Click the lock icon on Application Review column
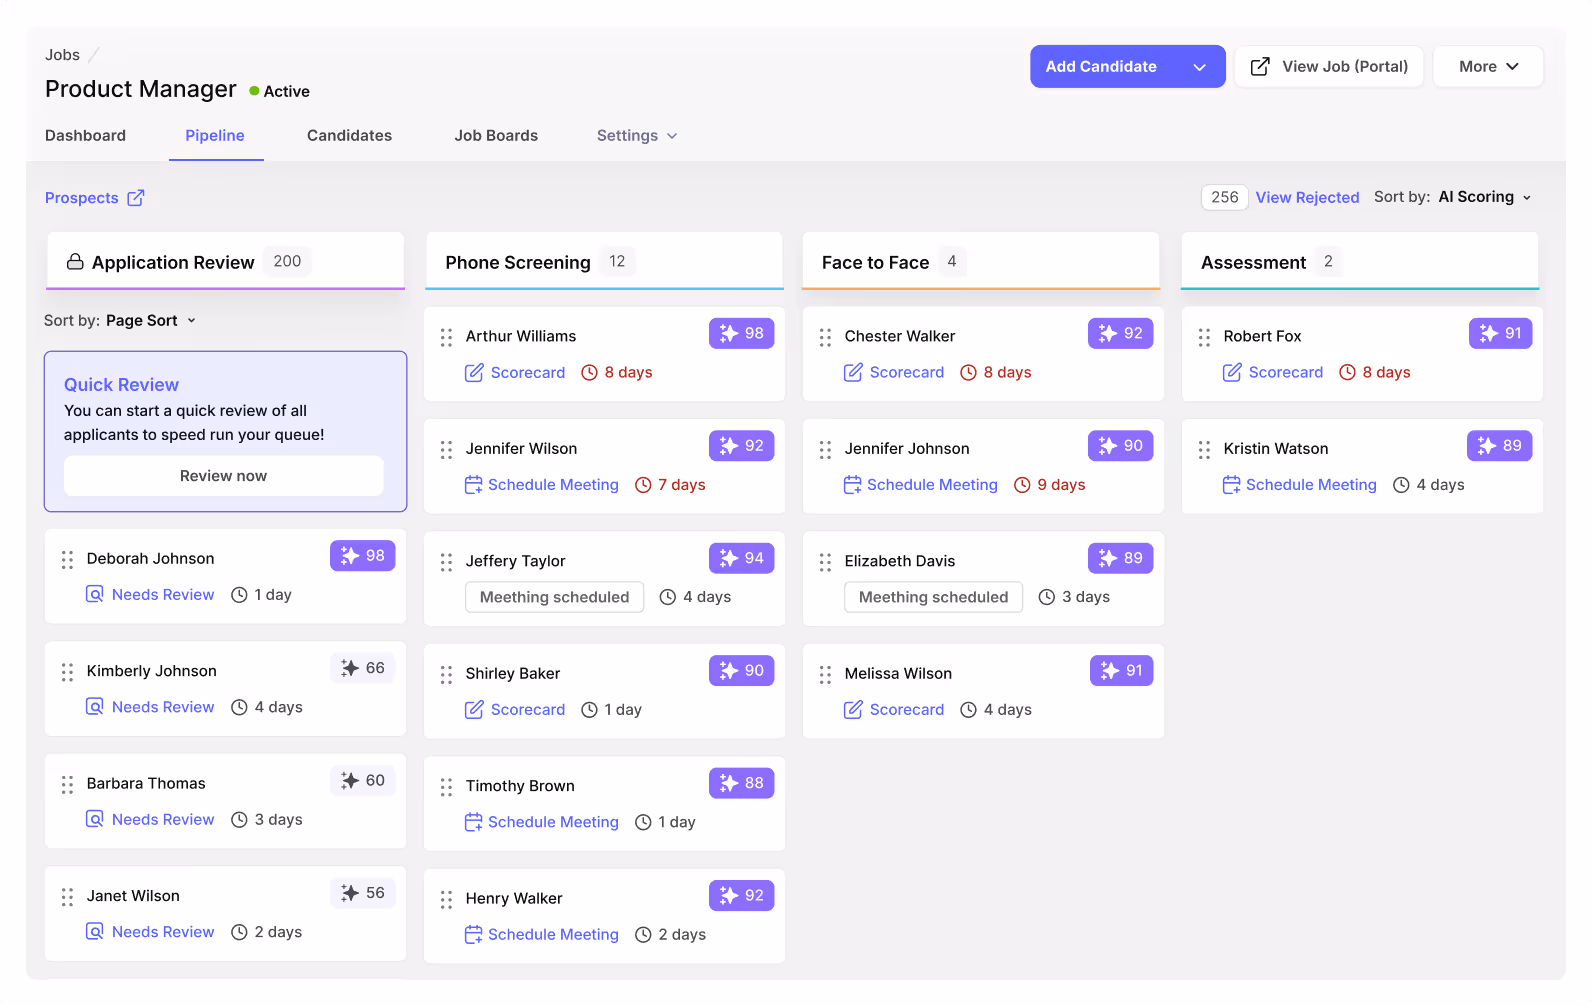Viewport: 1592px width, 1006px height. pos(75,262)
